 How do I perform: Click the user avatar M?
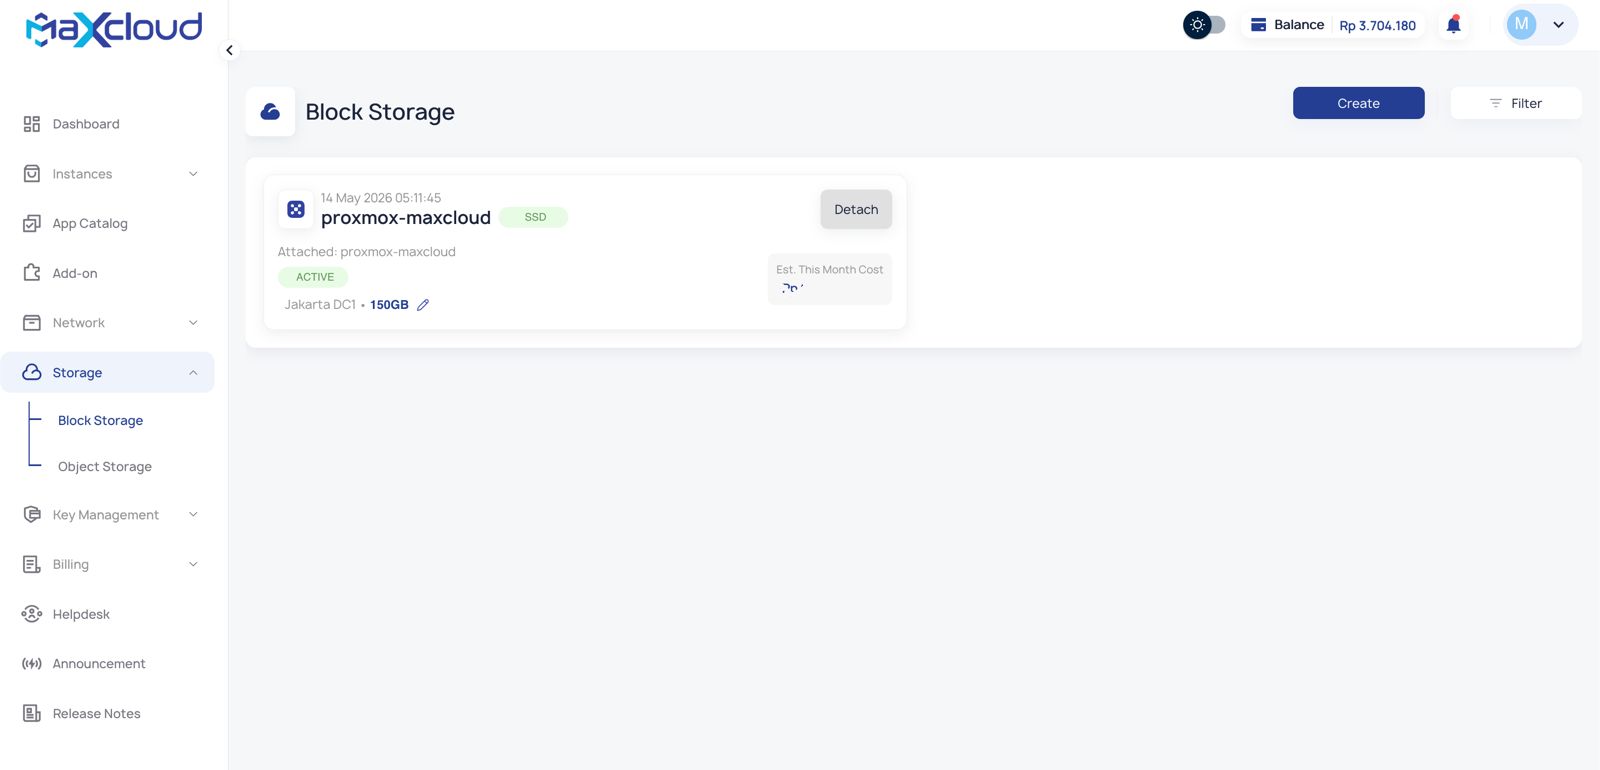(1521, 25)
